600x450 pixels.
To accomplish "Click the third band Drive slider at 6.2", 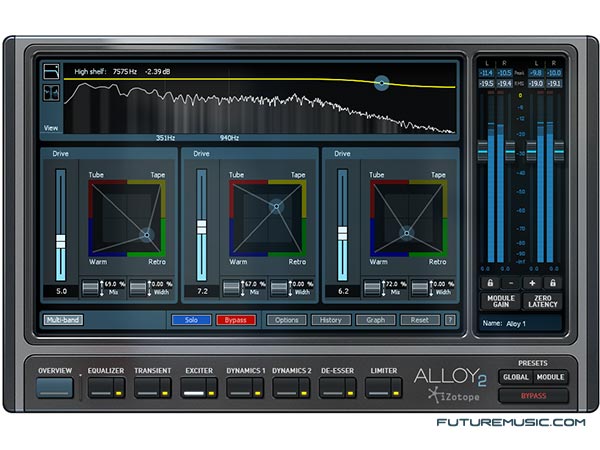I will (342, 233).
